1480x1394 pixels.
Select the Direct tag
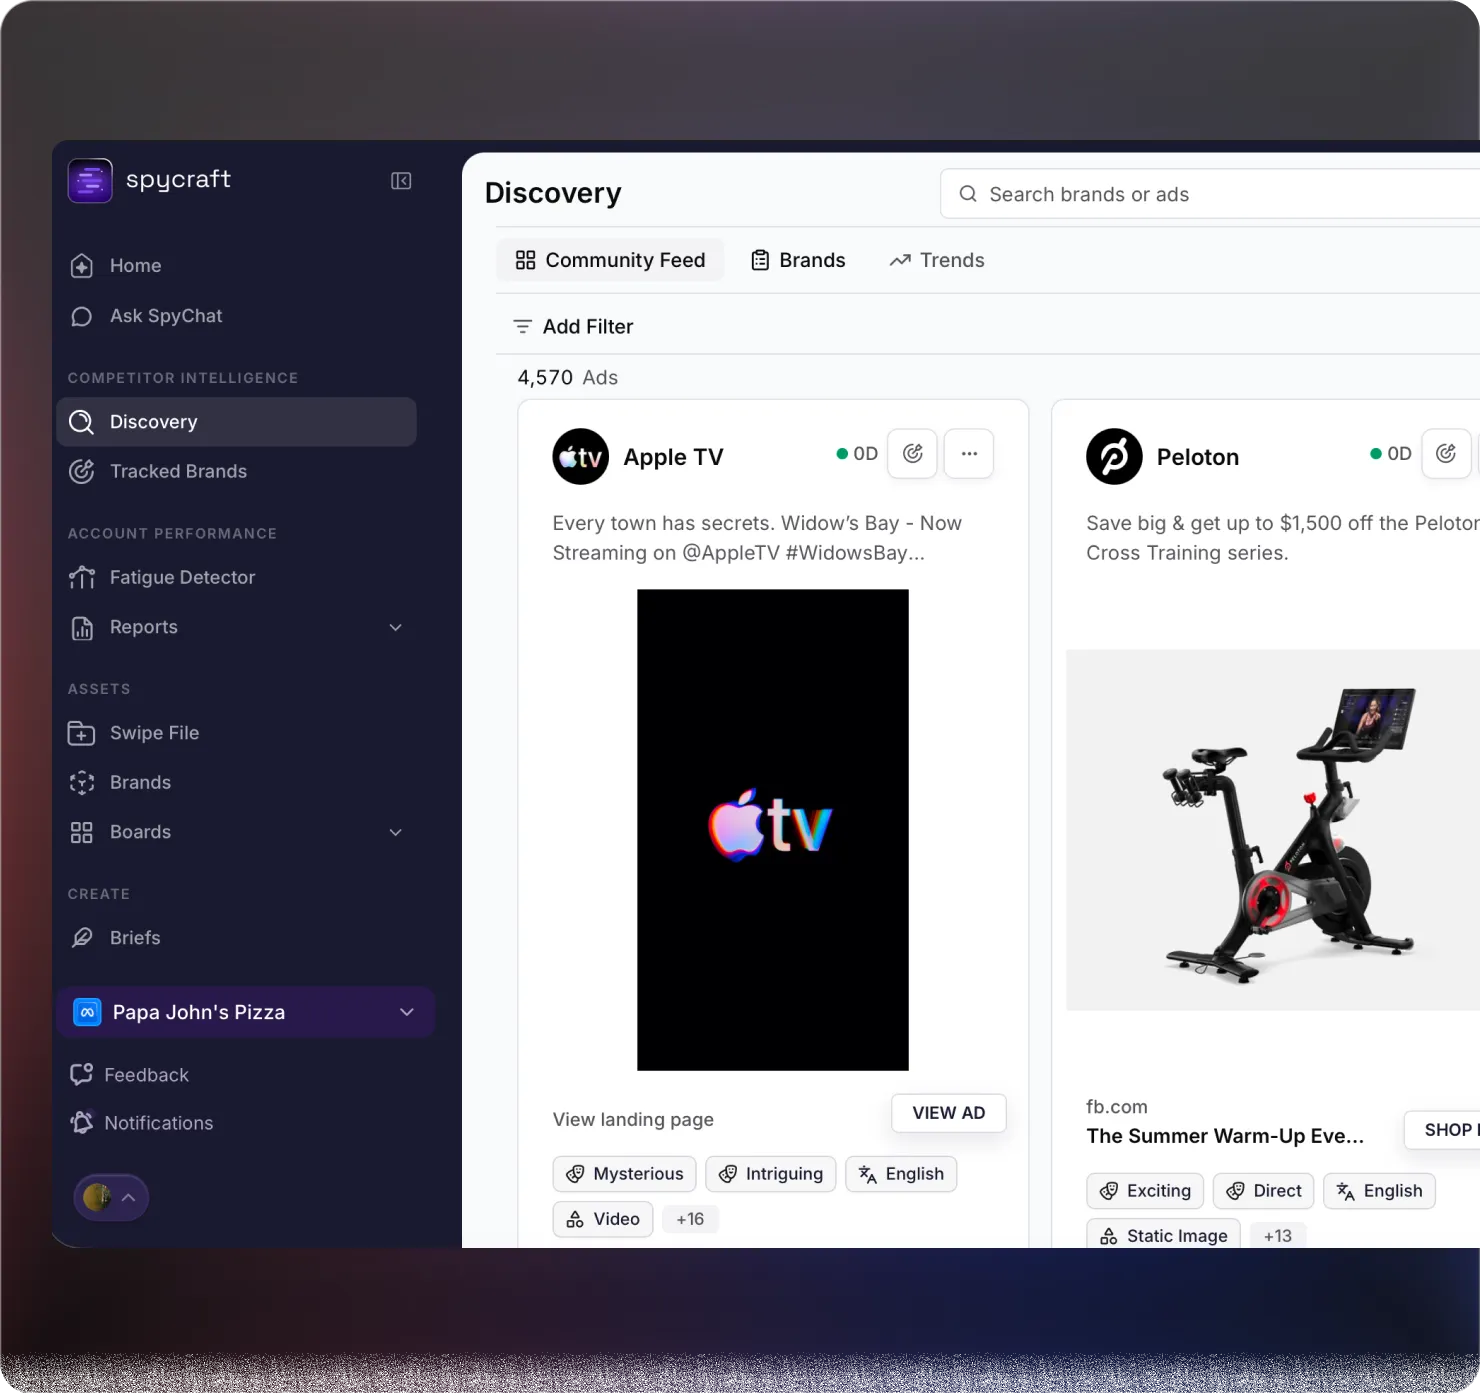(1263, 1191)
